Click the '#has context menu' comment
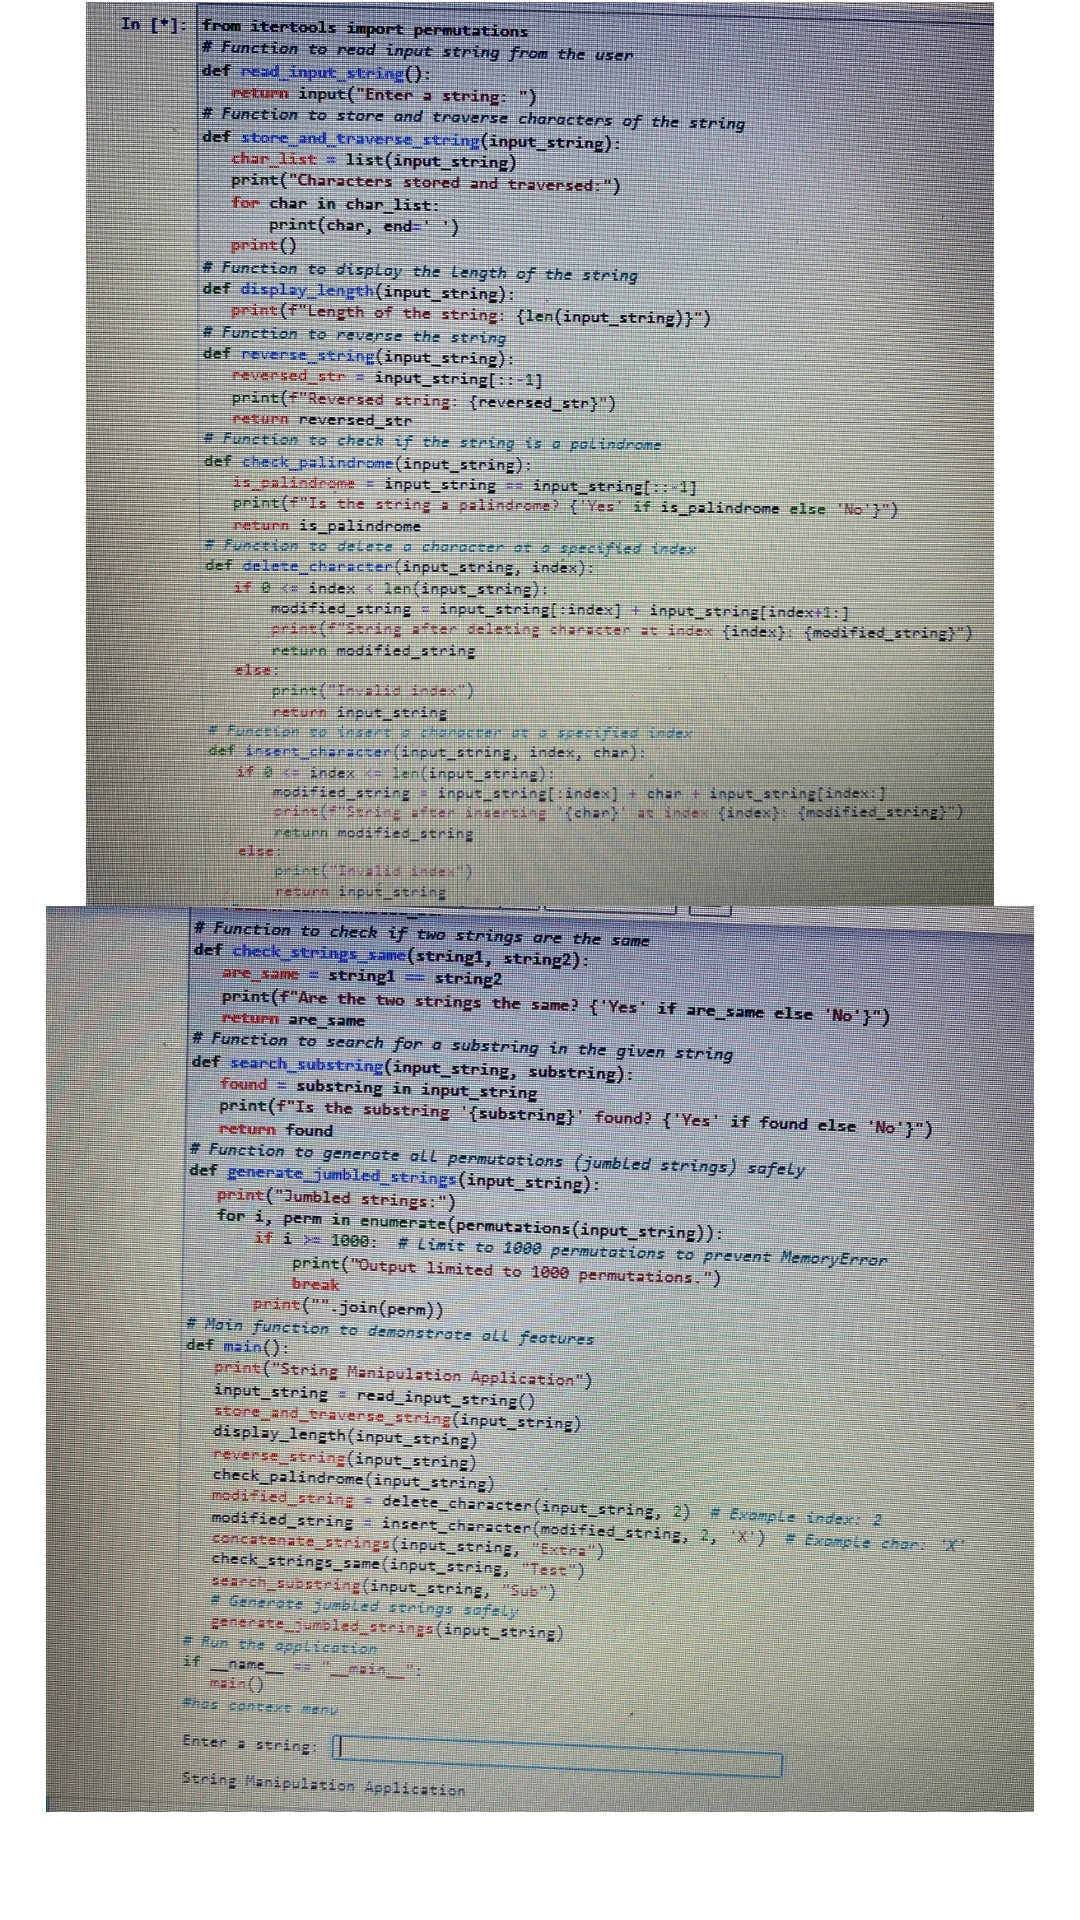The image size is (1080, 1920). coord(259,1707)
